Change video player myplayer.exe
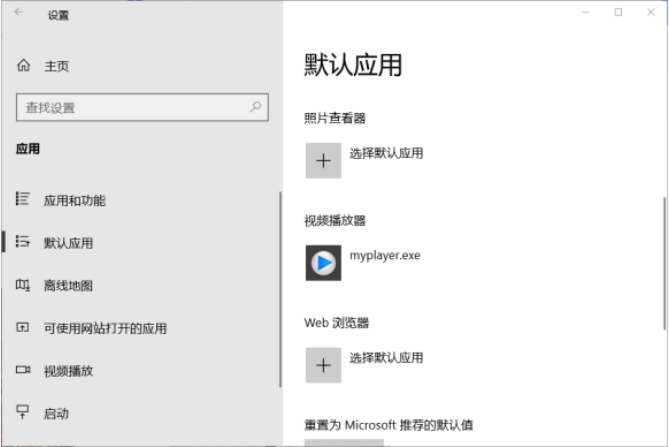 coord(385,255)
